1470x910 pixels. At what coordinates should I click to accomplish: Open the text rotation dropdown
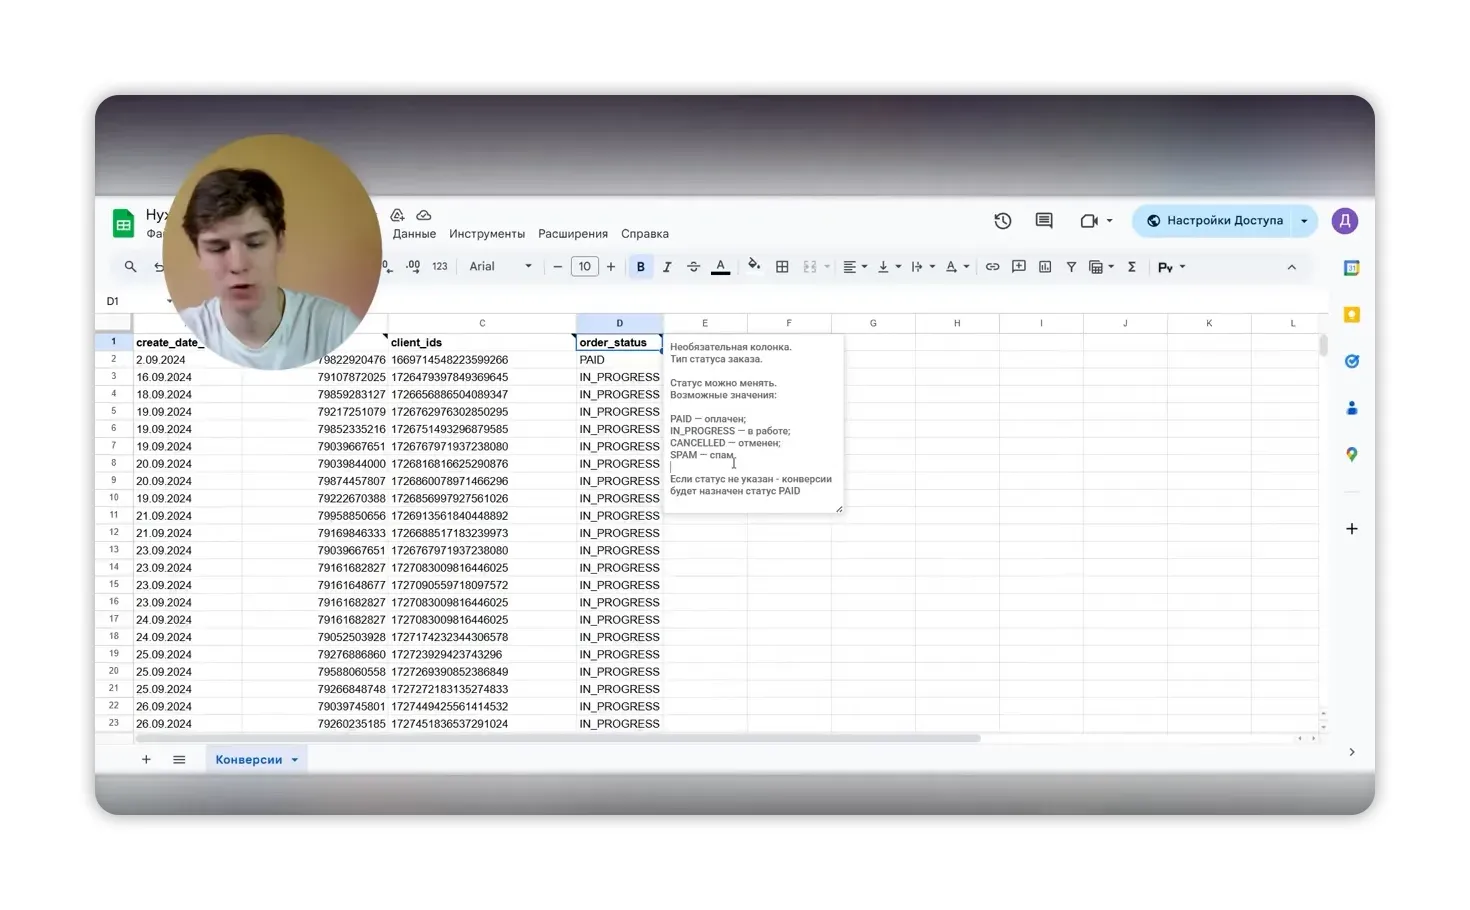pos(957,267)
